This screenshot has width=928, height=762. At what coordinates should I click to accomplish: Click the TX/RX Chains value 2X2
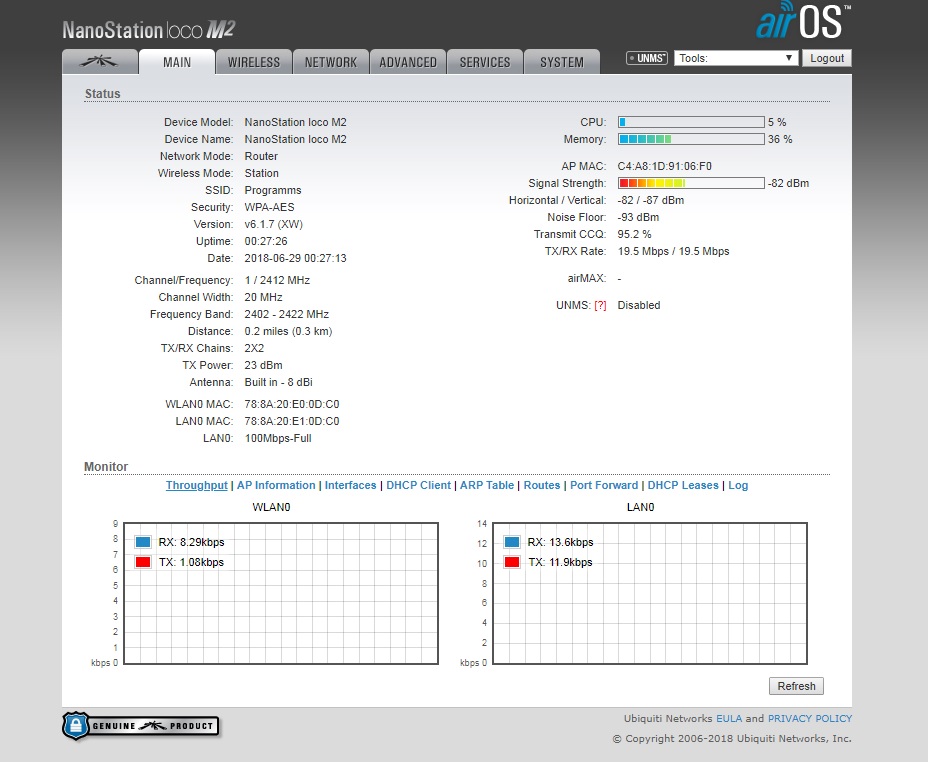point(254,348)
